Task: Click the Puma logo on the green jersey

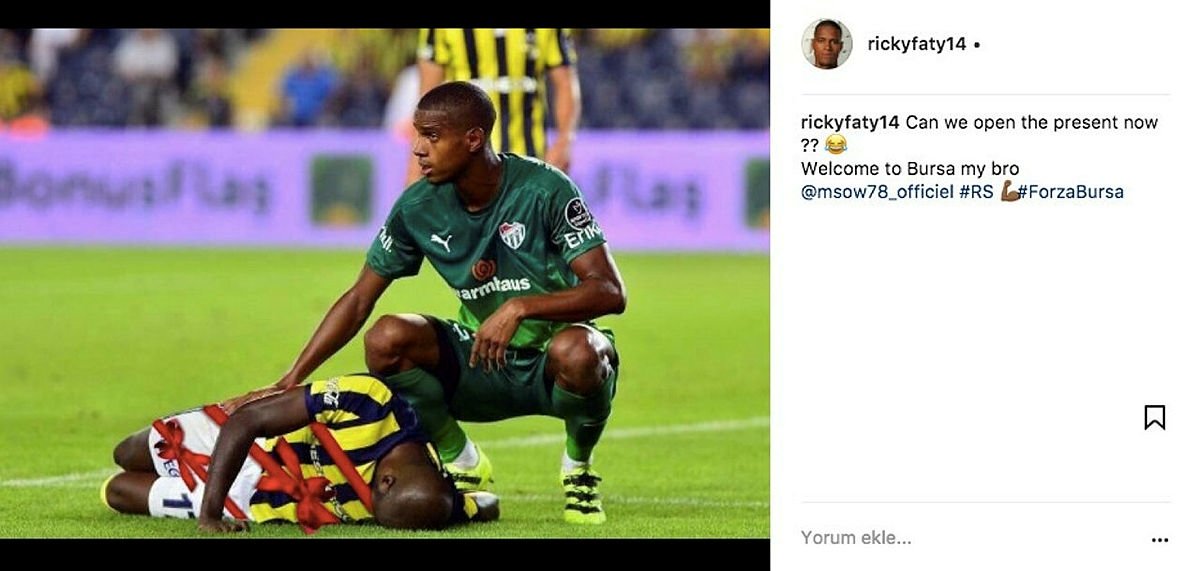Action: [441, 241]
